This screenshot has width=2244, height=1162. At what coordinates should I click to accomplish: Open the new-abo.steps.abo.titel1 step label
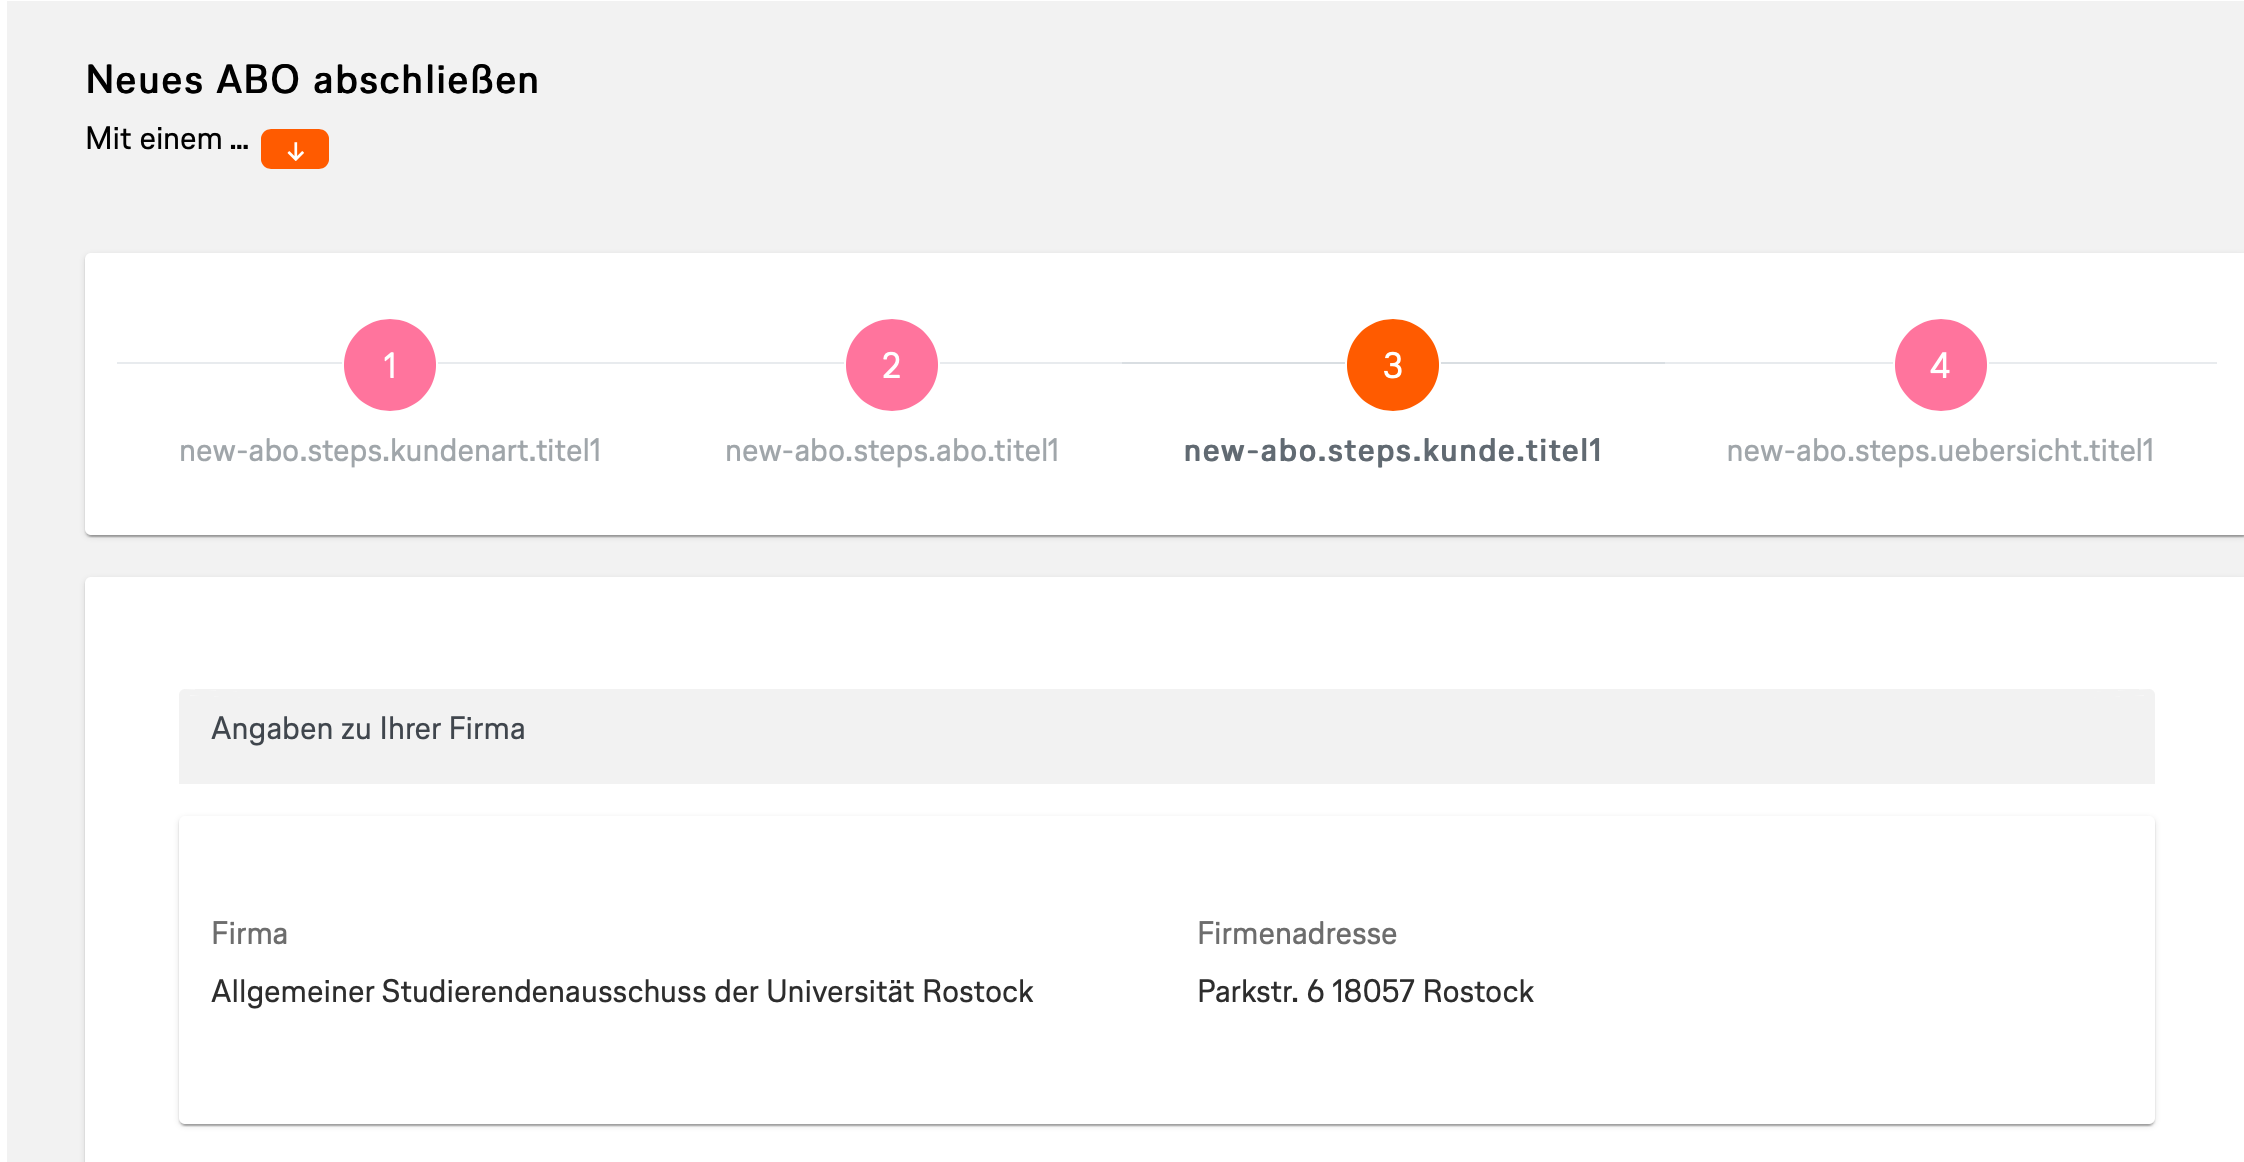(892, 451)
